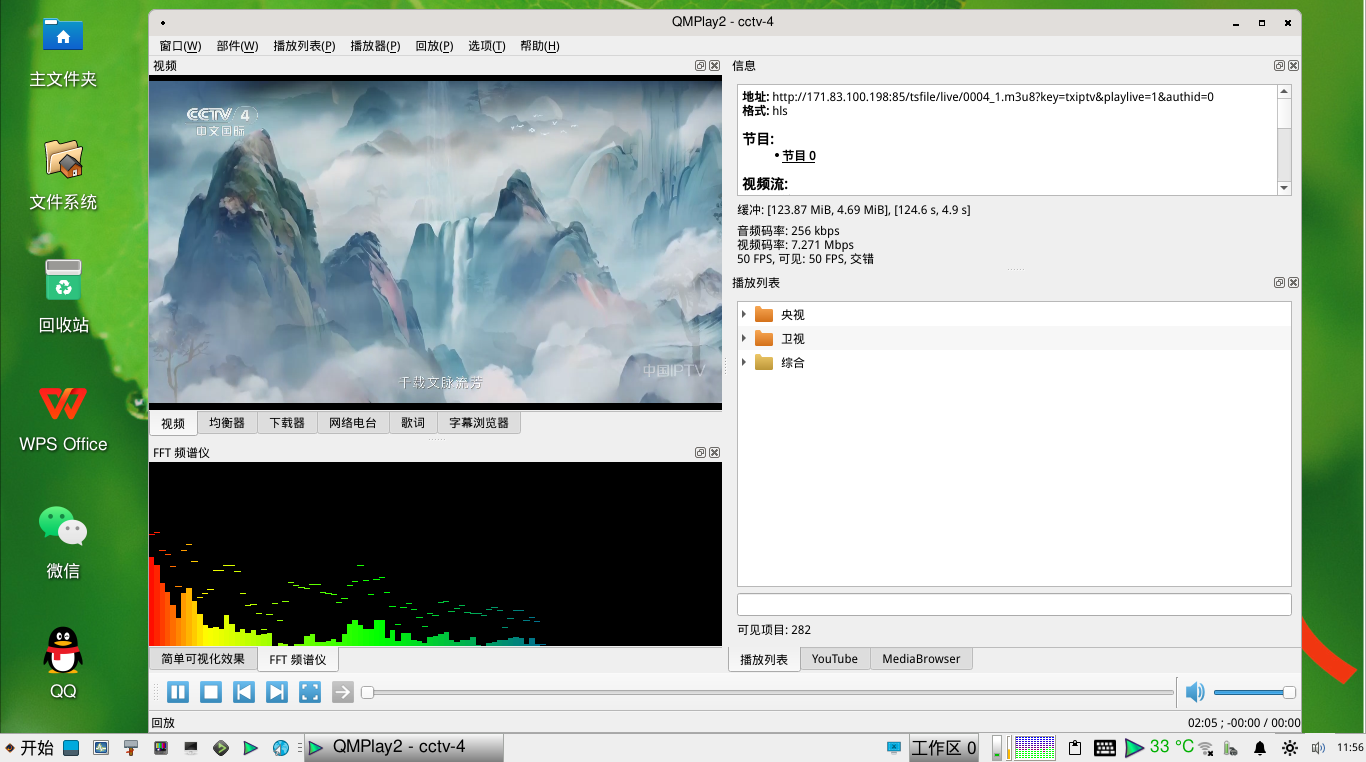Image resolution: width=1366 pixels, height=762 pixels.
Task: Pause the current playback
Action: (x=177, y=691)
